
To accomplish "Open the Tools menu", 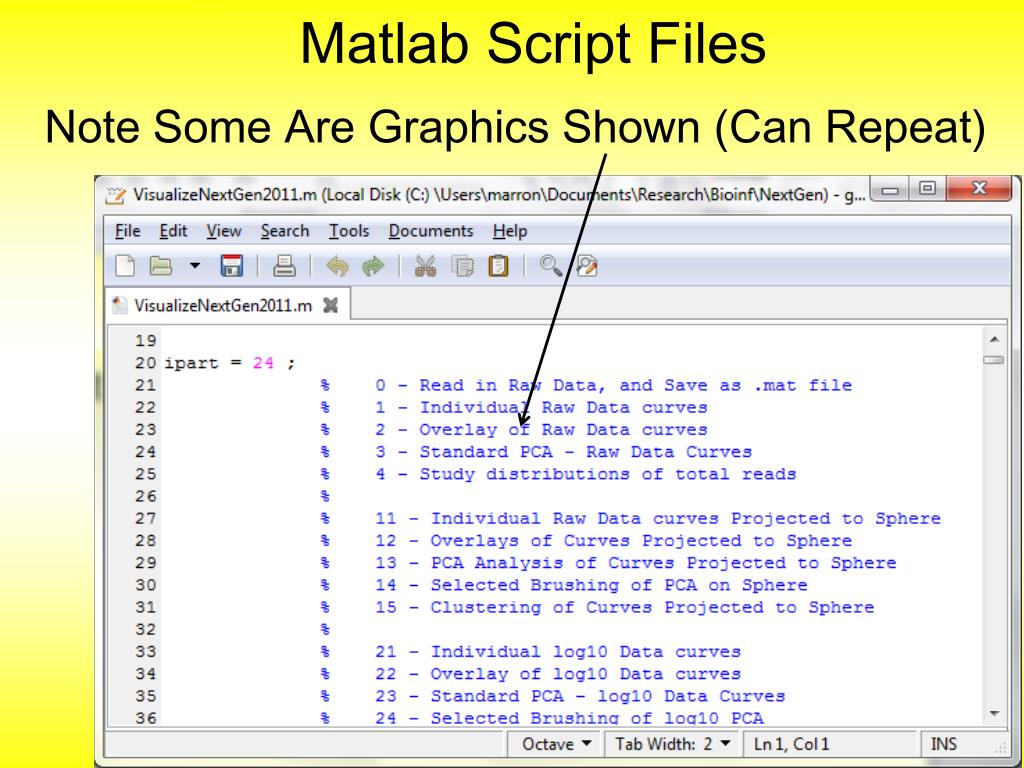I will tap(349, 231).
